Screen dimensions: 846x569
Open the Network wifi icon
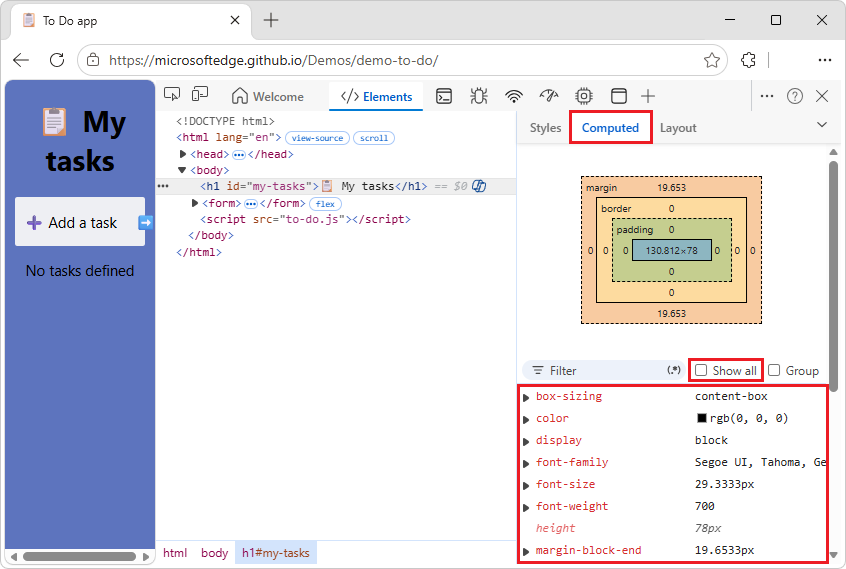point(514,97)
